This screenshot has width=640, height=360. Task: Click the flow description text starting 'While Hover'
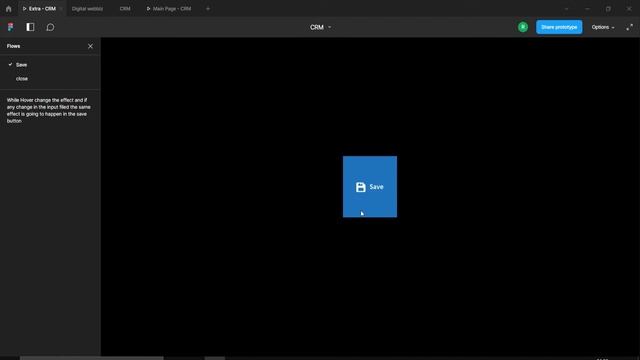[x=49, y=111]
